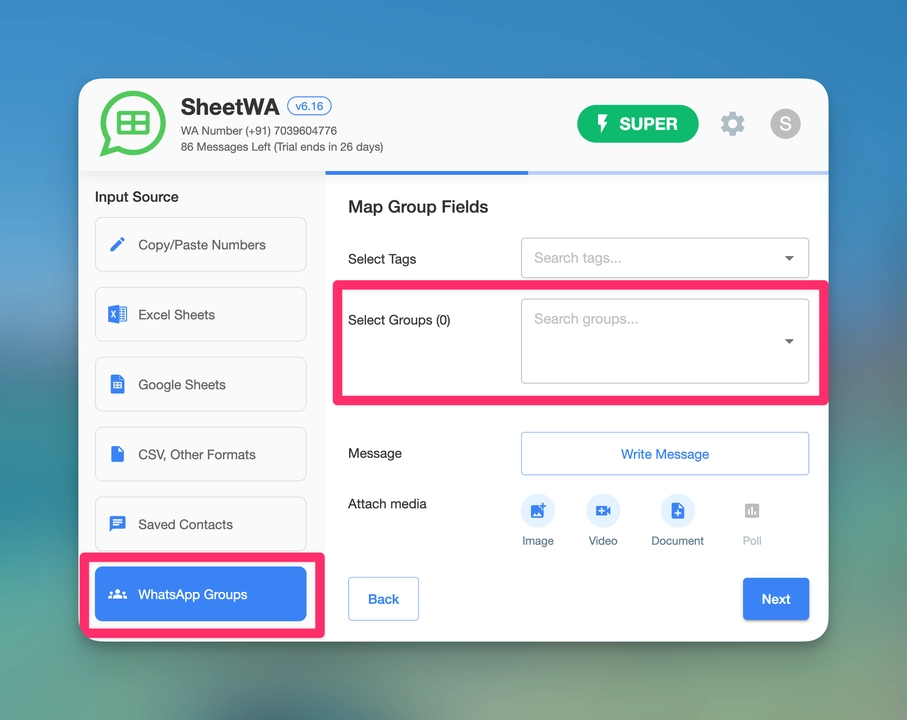This screenshot has height=720, width=907.
Task: Click the Select Groups (0) label
Action: coord(399,320)
